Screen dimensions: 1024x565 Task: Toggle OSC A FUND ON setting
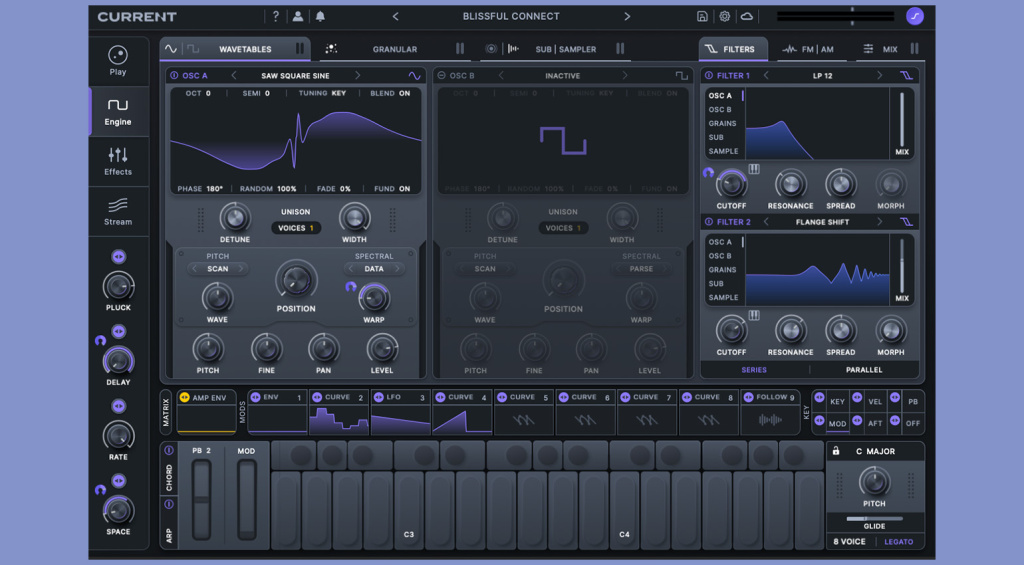392,189
